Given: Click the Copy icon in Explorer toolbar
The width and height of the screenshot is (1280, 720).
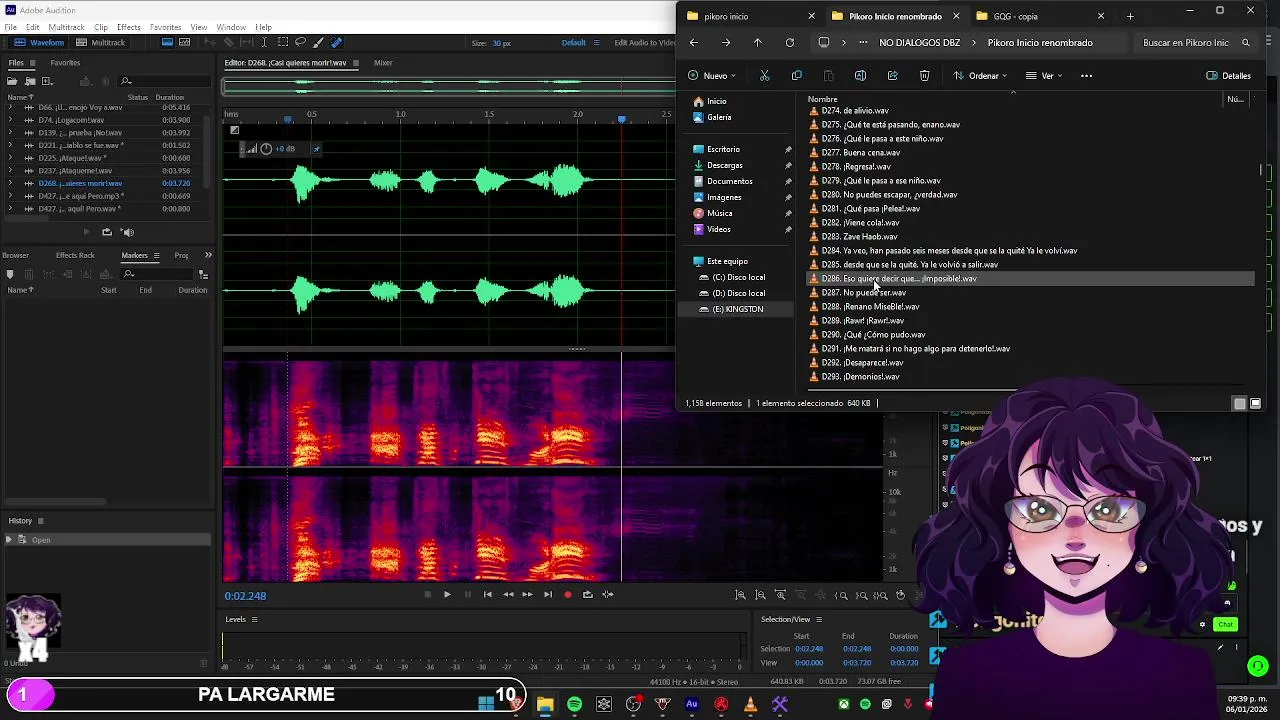Looking at the screenshot, I should point(796,76).
